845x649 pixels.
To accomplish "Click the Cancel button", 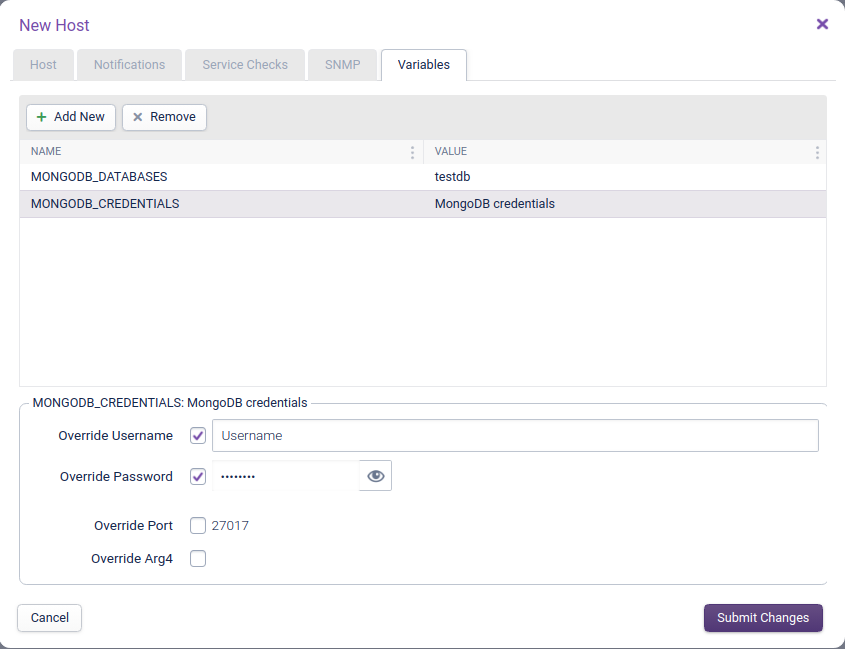I will click(49, 617).
